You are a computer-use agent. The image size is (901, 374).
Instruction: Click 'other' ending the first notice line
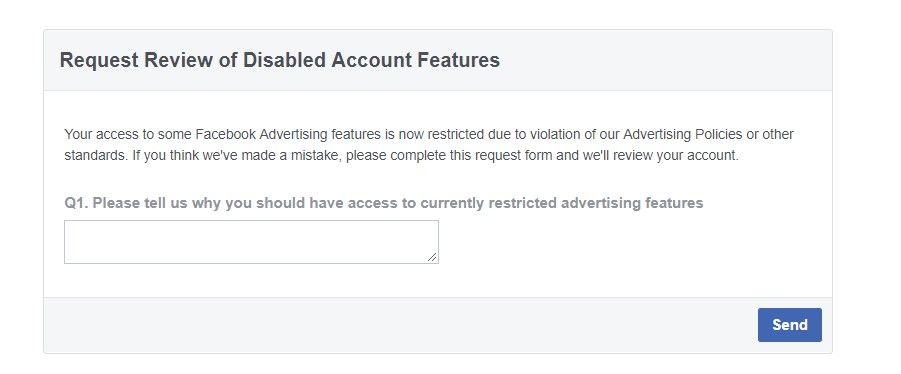pyautogui.click(x=778, y=134)
